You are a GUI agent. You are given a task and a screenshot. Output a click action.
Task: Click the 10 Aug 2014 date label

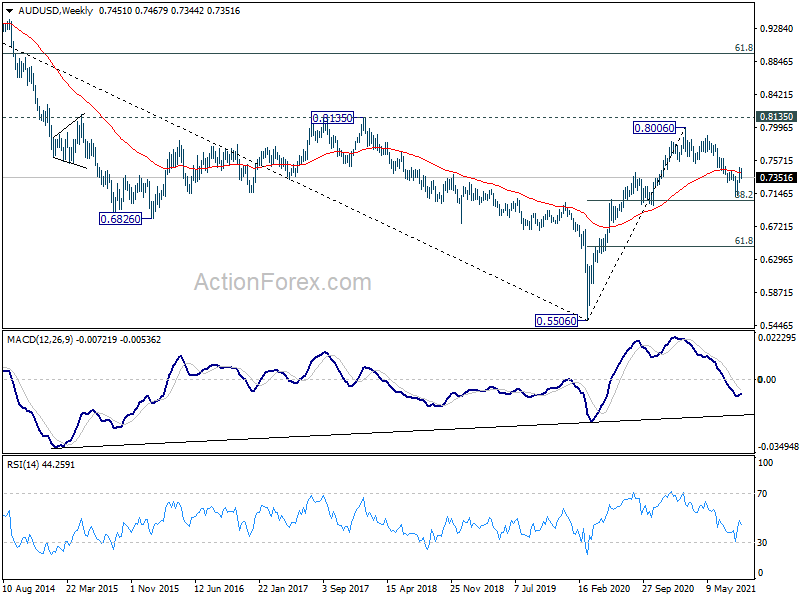click(29, 588)
